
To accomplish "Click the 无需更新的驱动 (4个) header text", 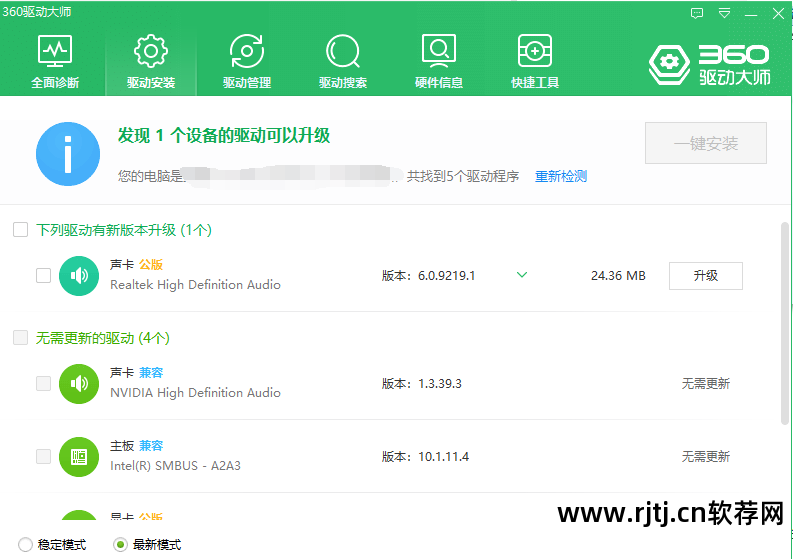I will tap(103, 338).
